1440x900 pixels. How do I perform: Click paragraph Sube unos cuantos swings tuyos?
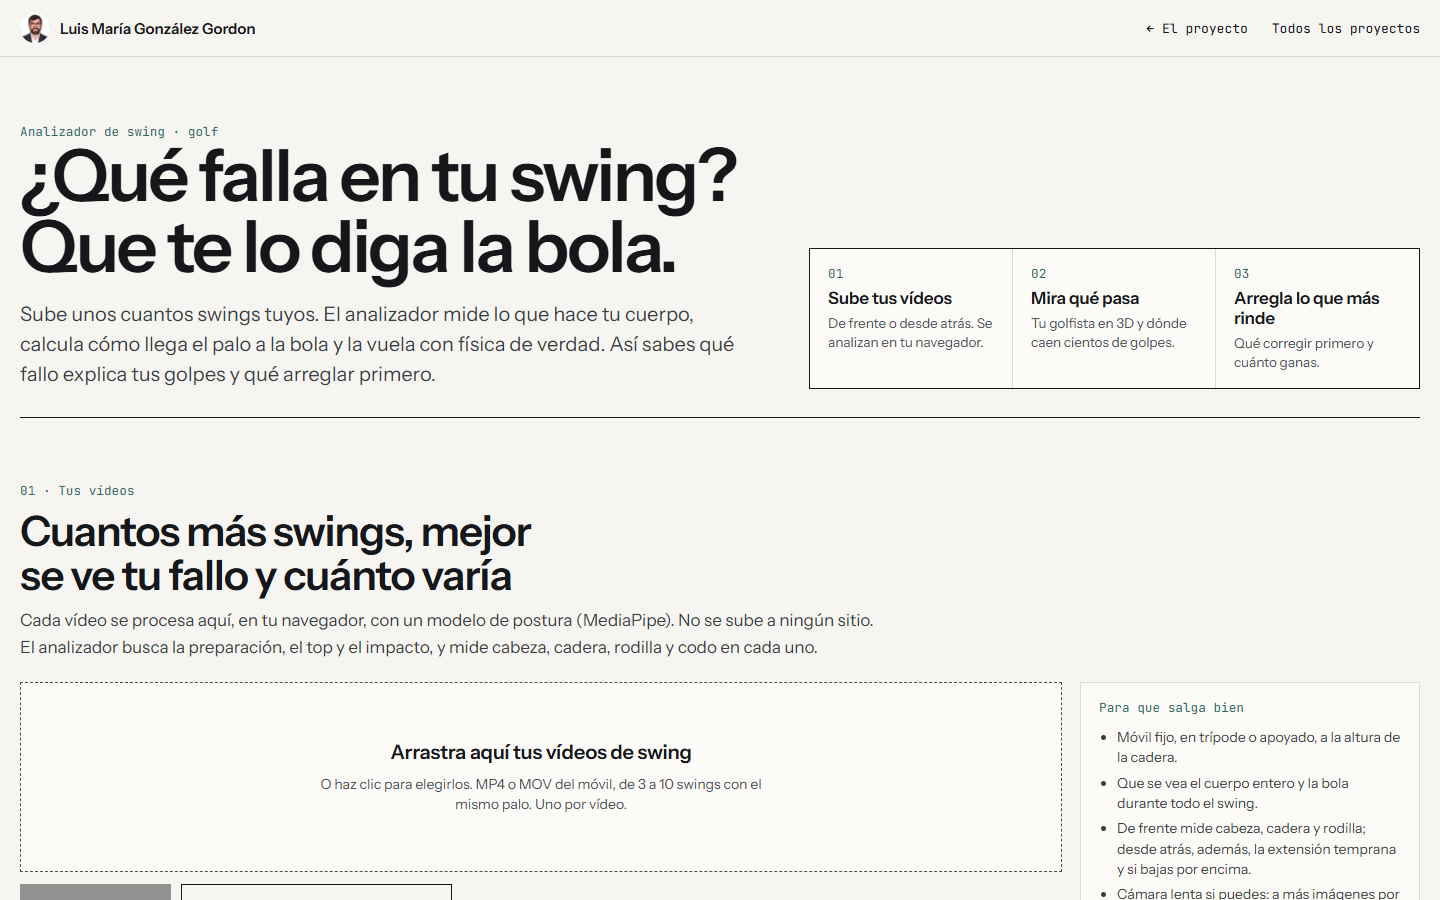377,344
